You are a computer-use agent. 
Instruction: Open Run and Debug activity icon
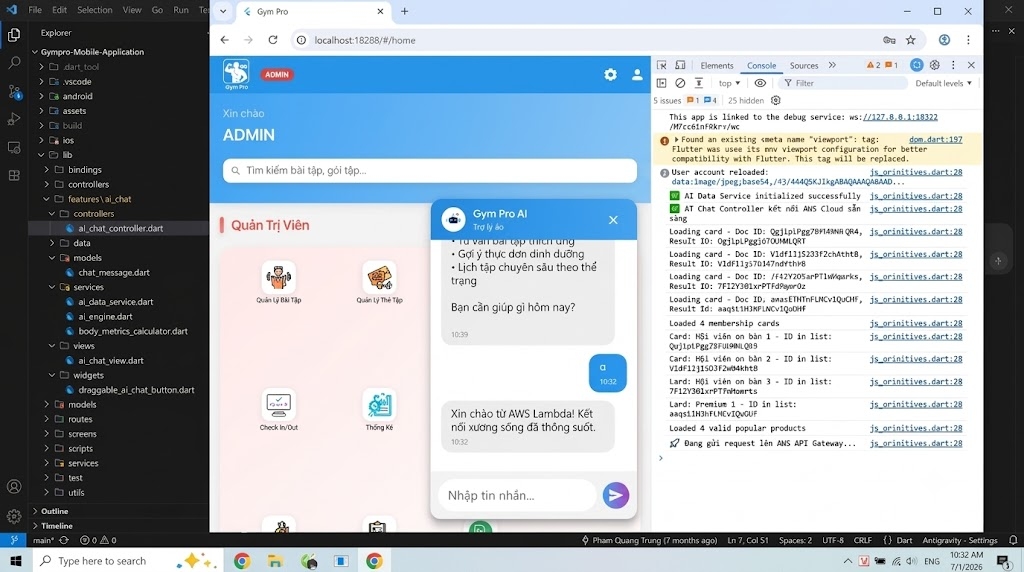click(14, 119)
